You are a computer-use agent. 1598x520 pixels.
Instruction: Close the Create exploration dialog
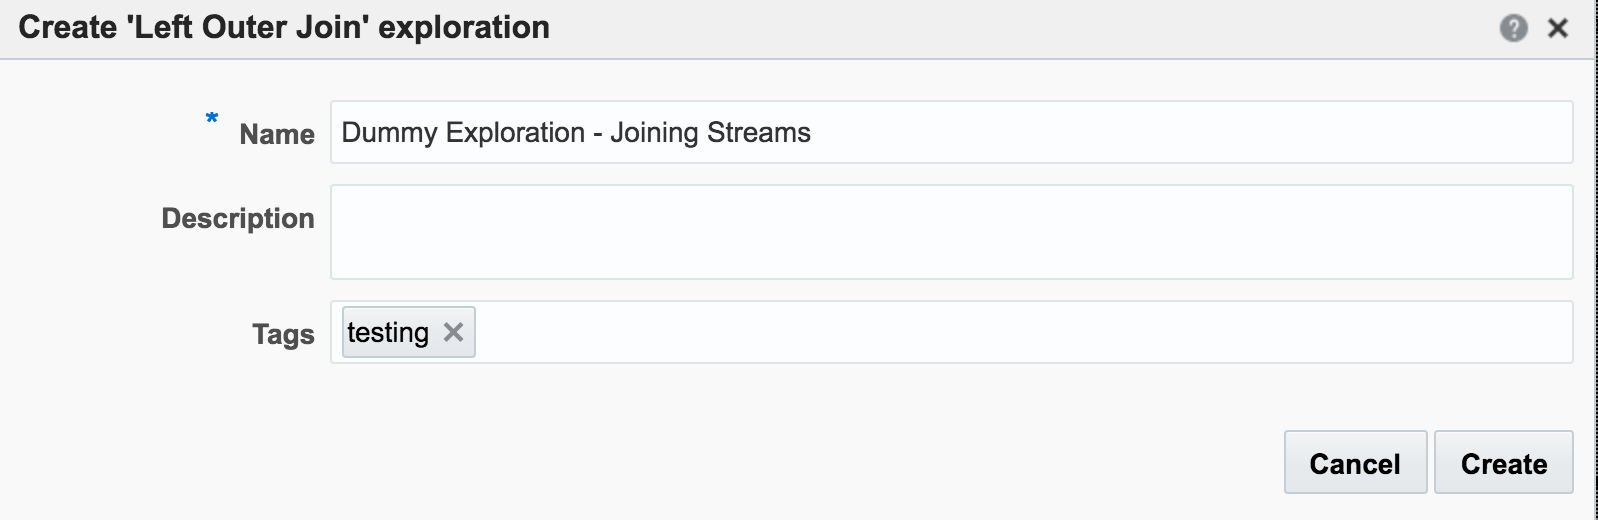1557,28
